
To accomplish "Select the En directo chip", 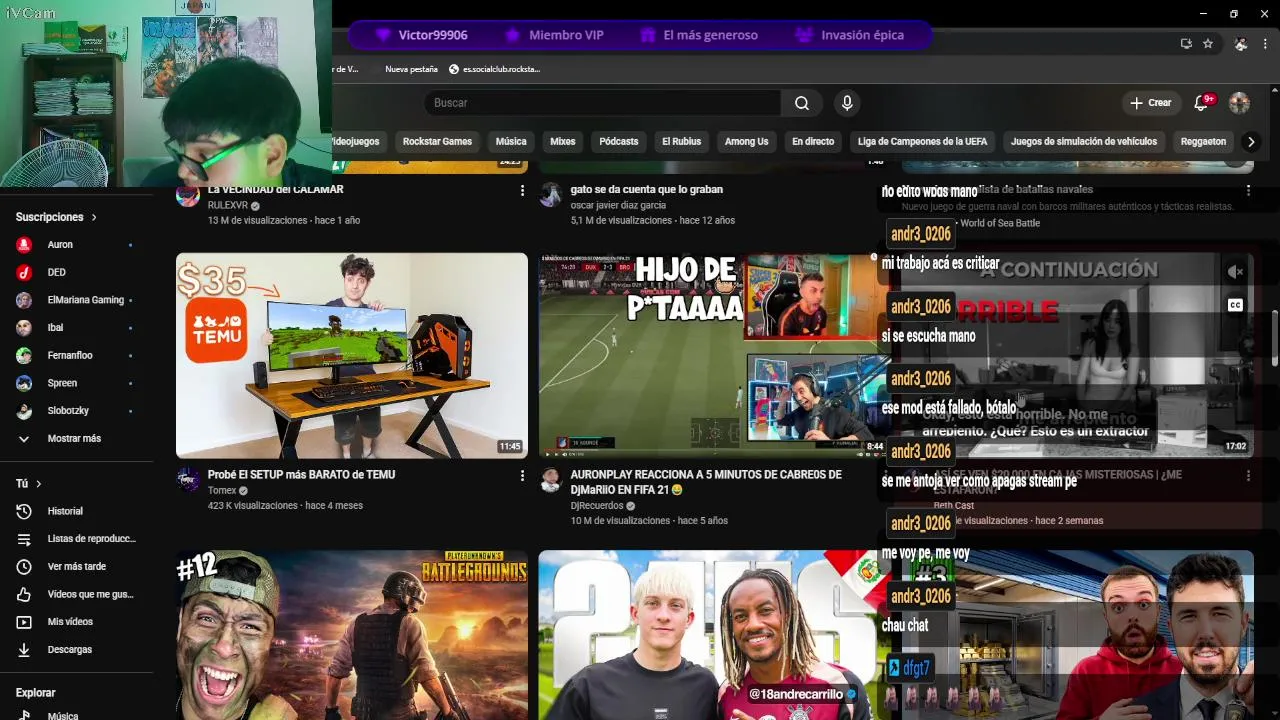I will click(x=813, y=142).
